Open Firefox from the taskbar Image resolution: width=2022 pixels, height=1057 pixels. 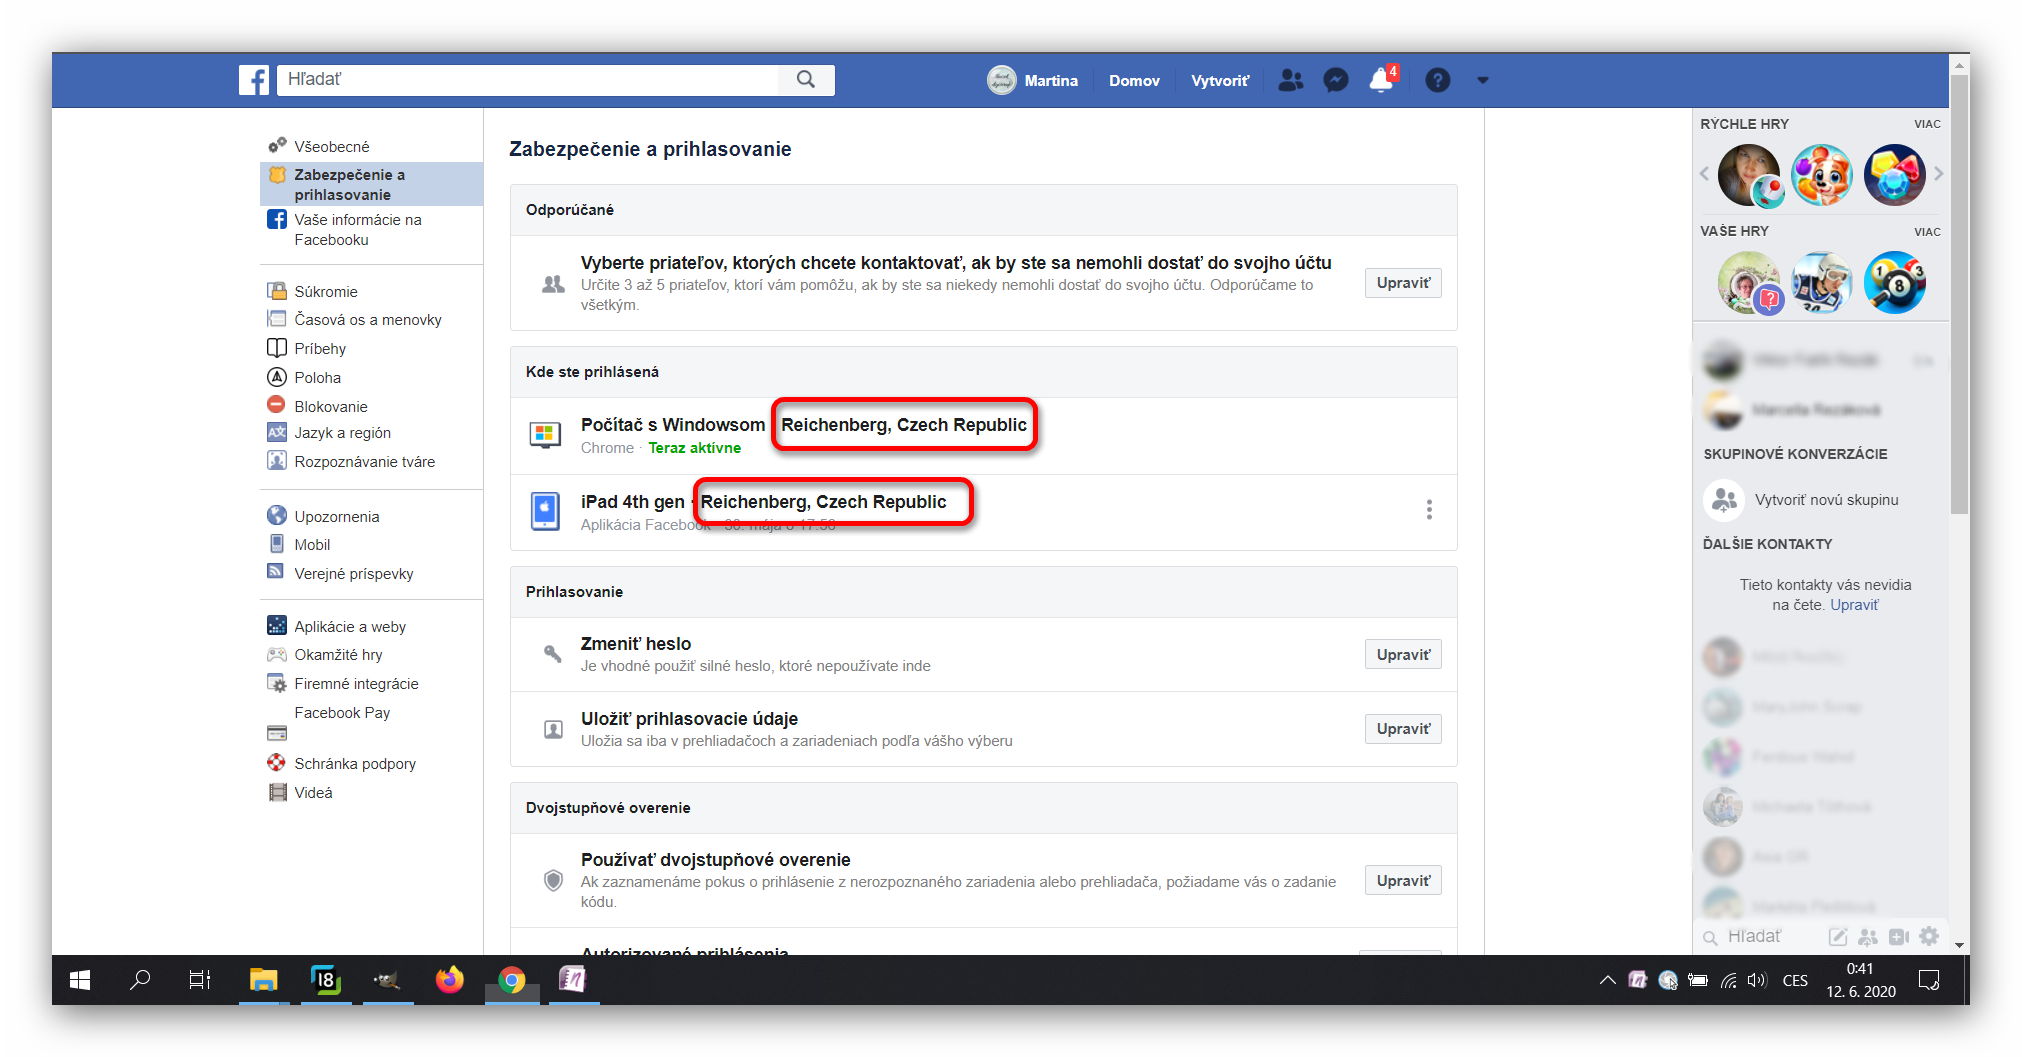tap(450, 980)
